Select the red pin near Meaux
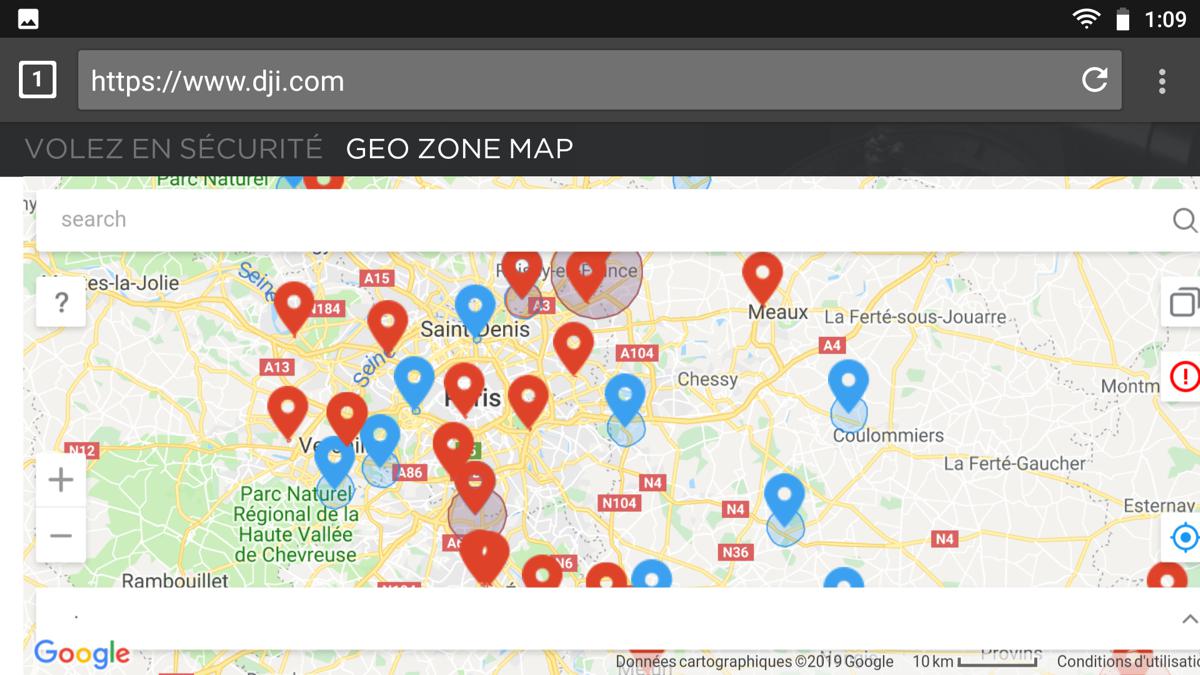The height and width of the screenshot is (675, 1200). (762, 276)
